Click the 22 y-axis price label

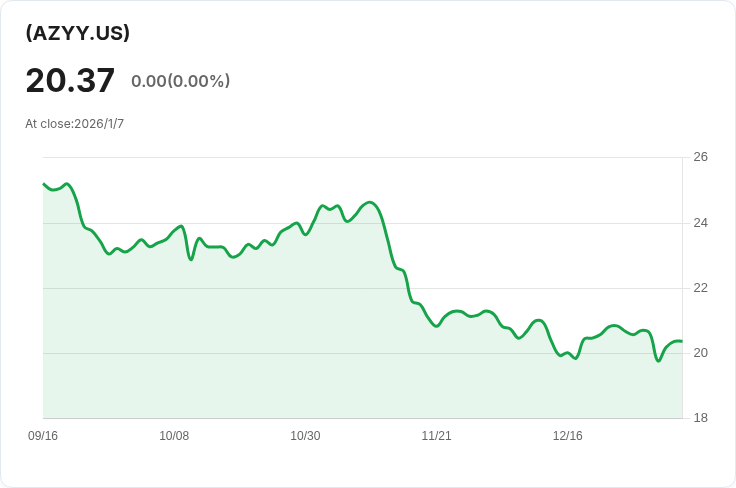point(700,288)
